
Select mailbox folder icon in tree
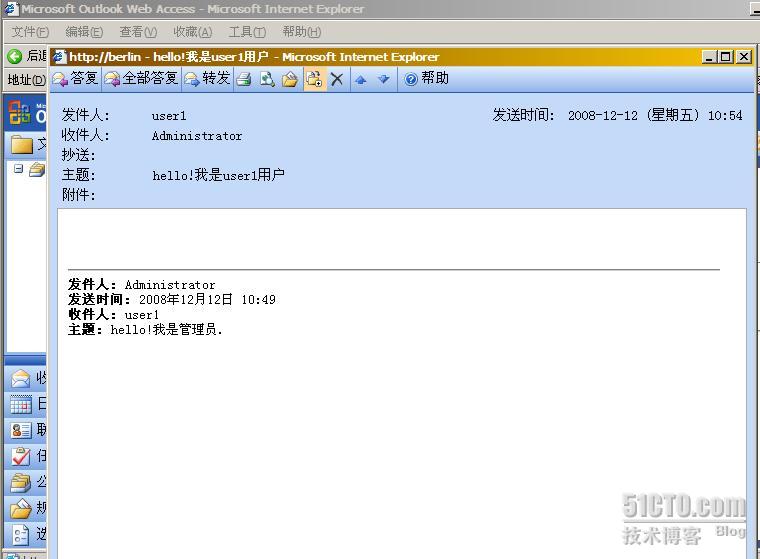36,170
